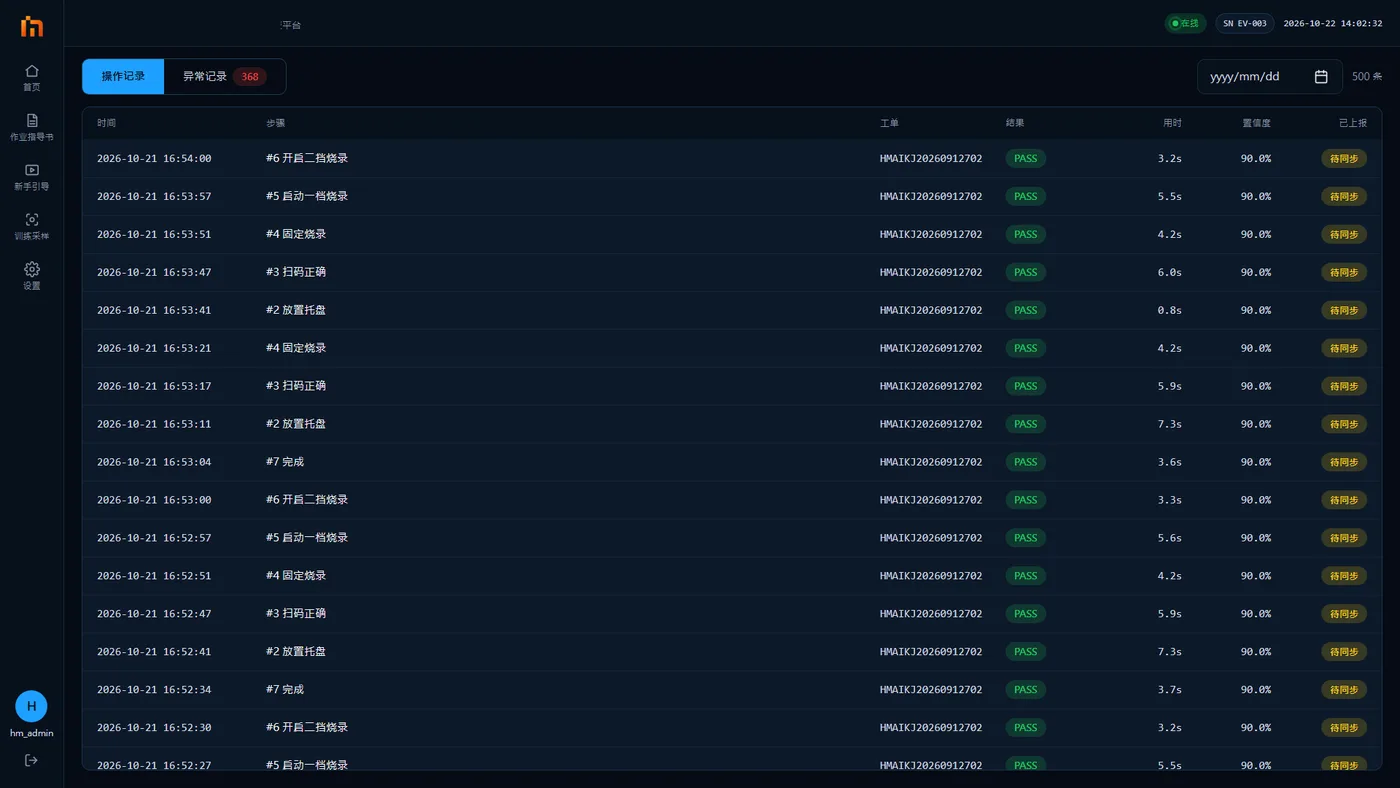Click the logout icon below hm_admin

point(31,760)
